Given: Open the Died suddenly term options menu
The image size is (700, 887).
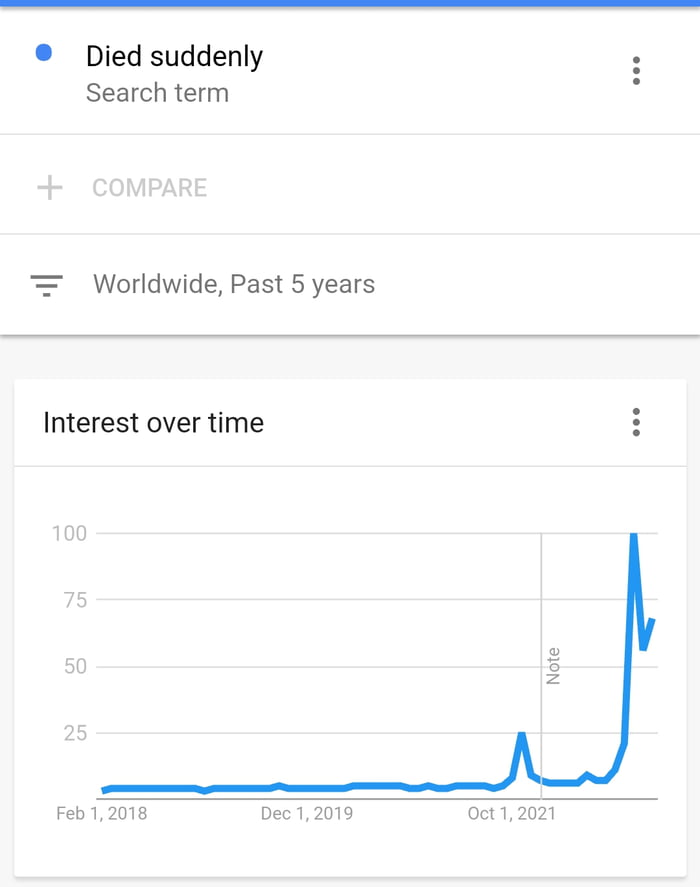Looking at the screenshot, I should click(x=636, y=70).
